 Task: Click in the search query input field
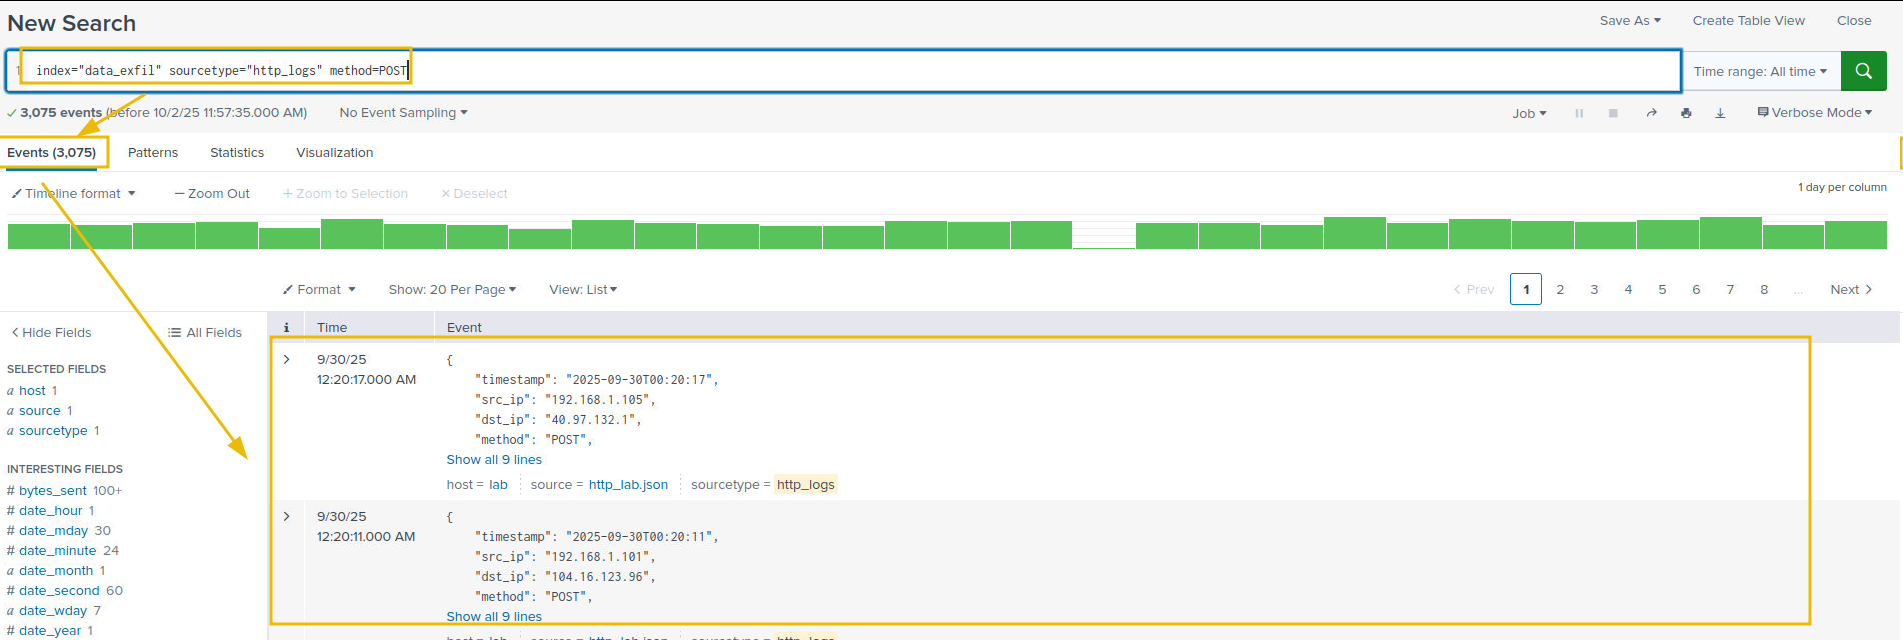900,71
